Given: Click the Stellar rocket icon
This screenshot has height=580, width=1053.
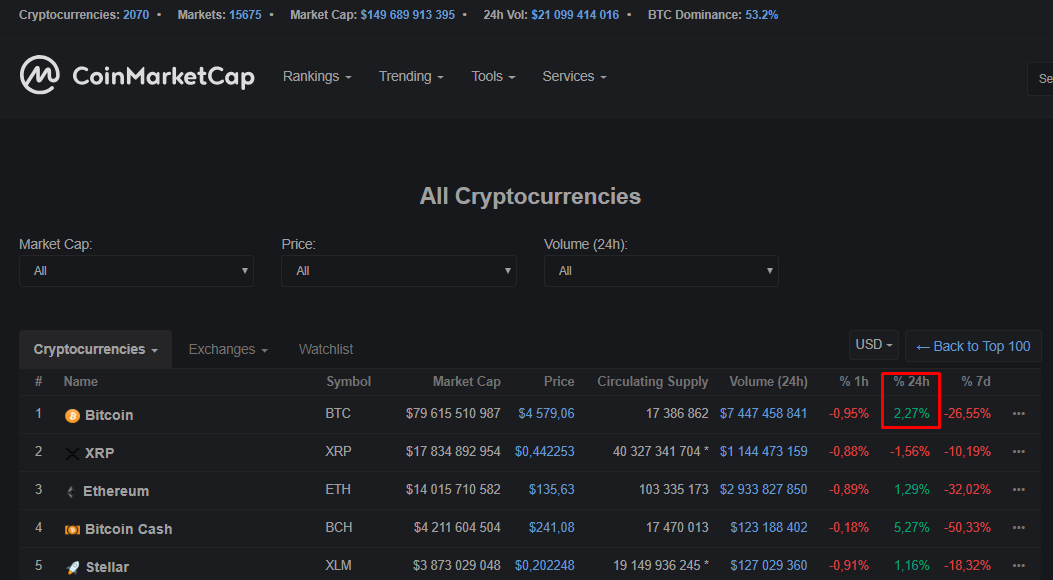Looking at the screenshot, I should click(x=72, y=567).
